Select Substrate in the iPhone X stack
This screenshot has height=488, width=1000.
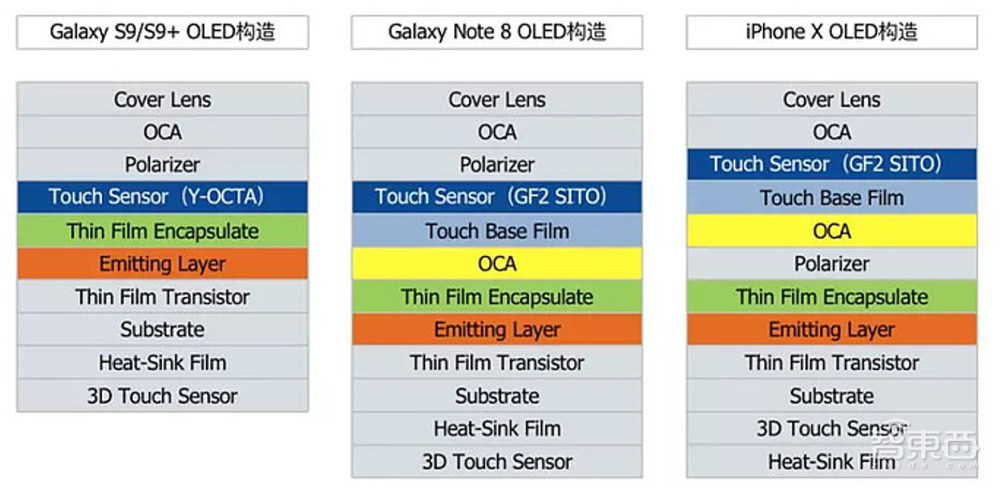pyautogui.click(x=831, y=396)
